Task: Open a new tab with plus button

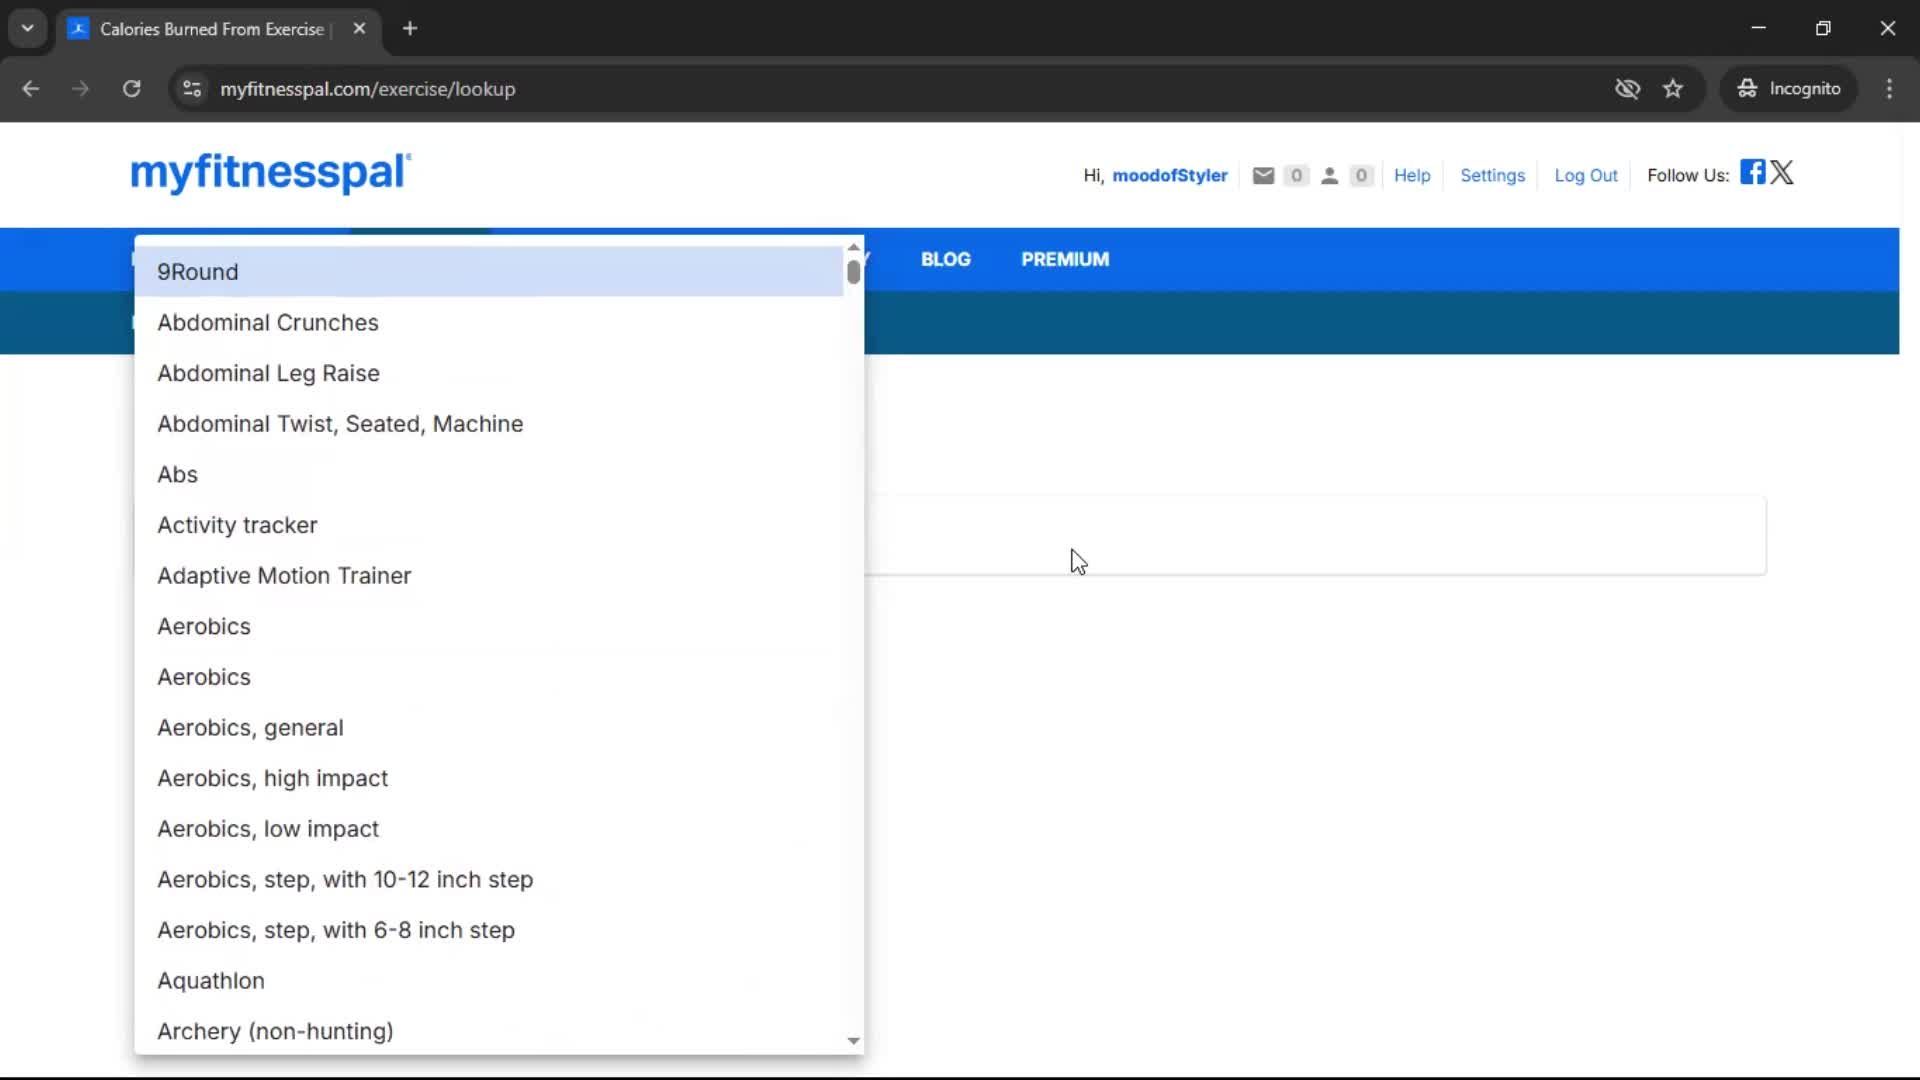Action: (410, 28)
